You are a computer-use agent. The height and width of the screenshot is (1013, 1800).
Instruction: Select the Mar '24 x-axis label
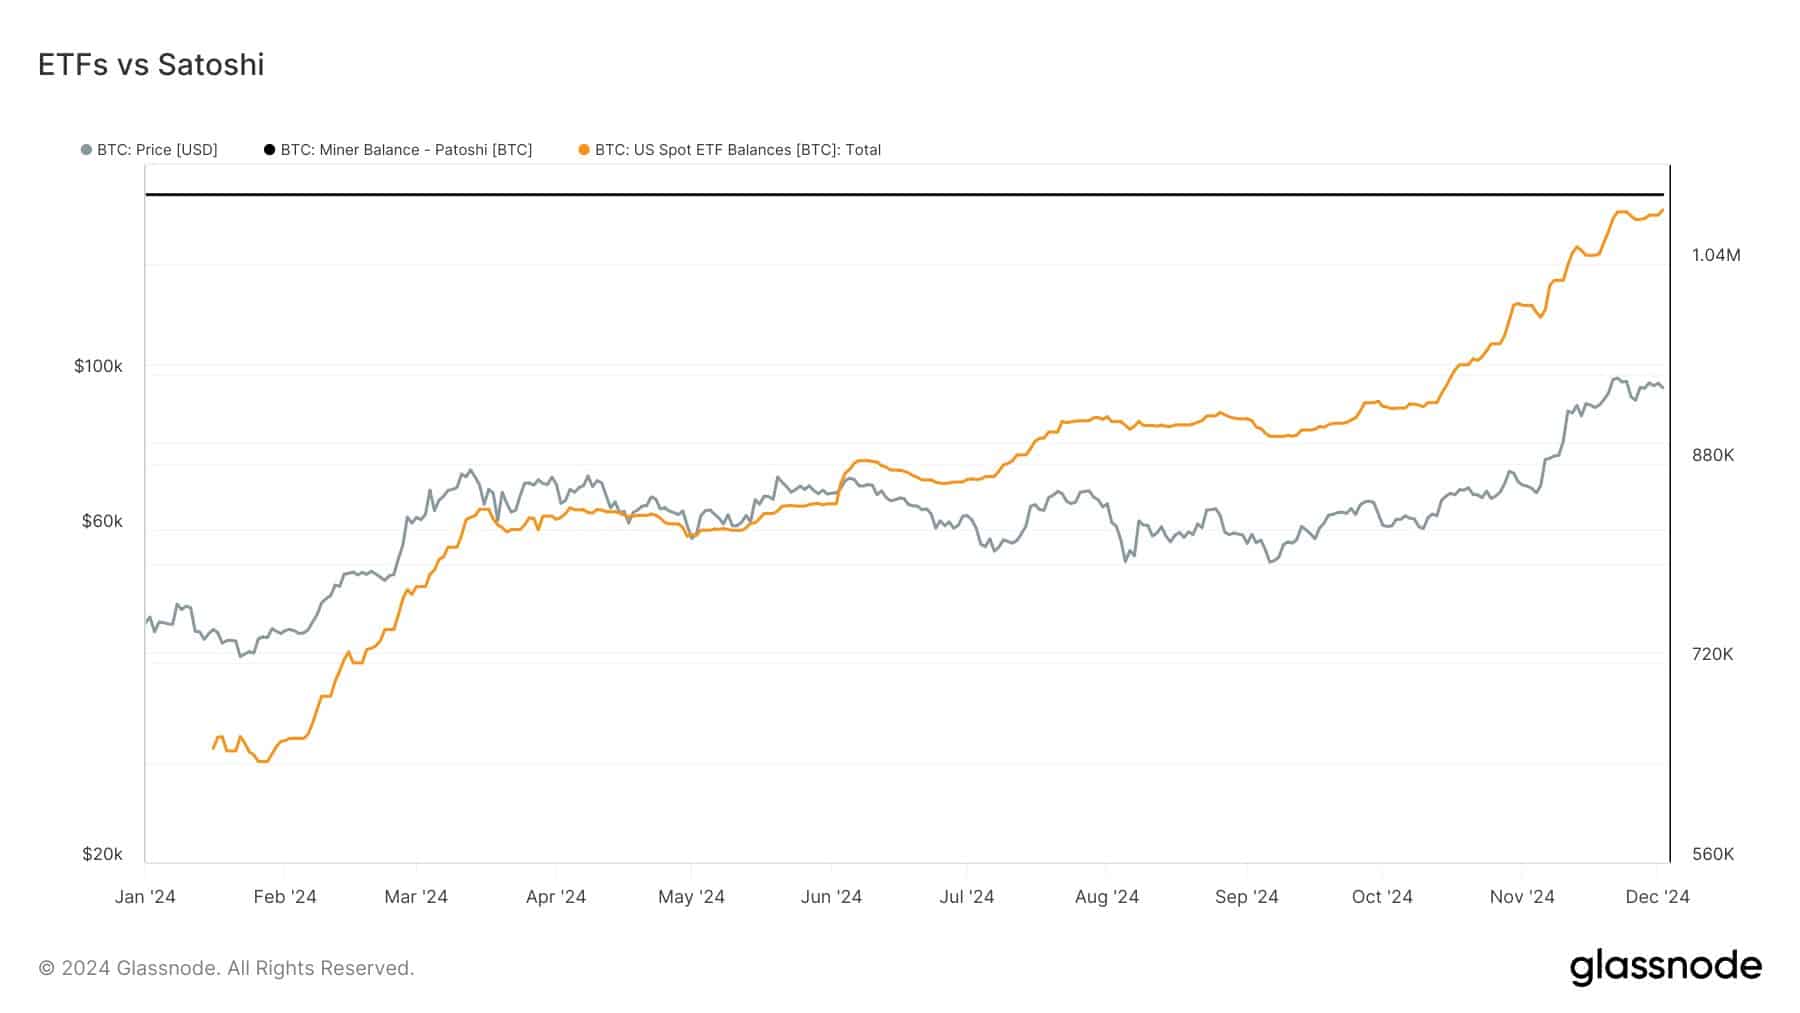(x=416, y=896)
